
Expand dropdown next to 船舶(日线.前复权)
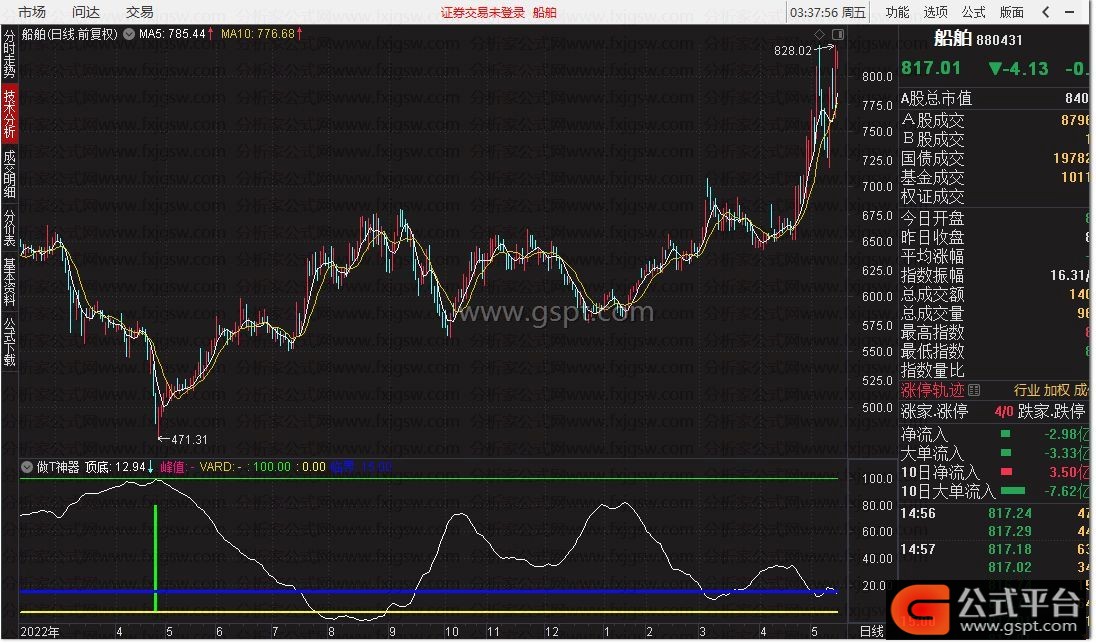click(x=129, y=34)
